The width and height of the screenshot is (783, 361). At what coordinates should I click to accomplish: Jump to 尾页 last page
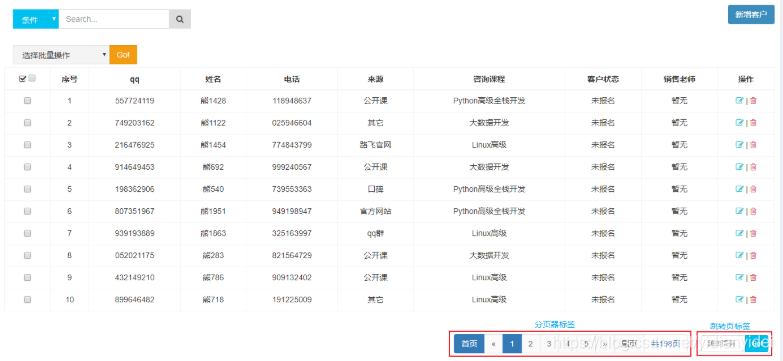[x=629, y=344]
